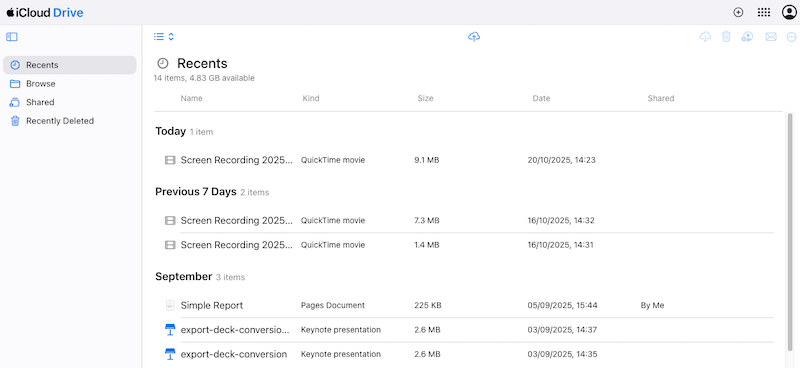800x368 pixels.
Task: Click the download cloud icon in the toolbar
Action: pyautogui.click(x=705, y=37)
